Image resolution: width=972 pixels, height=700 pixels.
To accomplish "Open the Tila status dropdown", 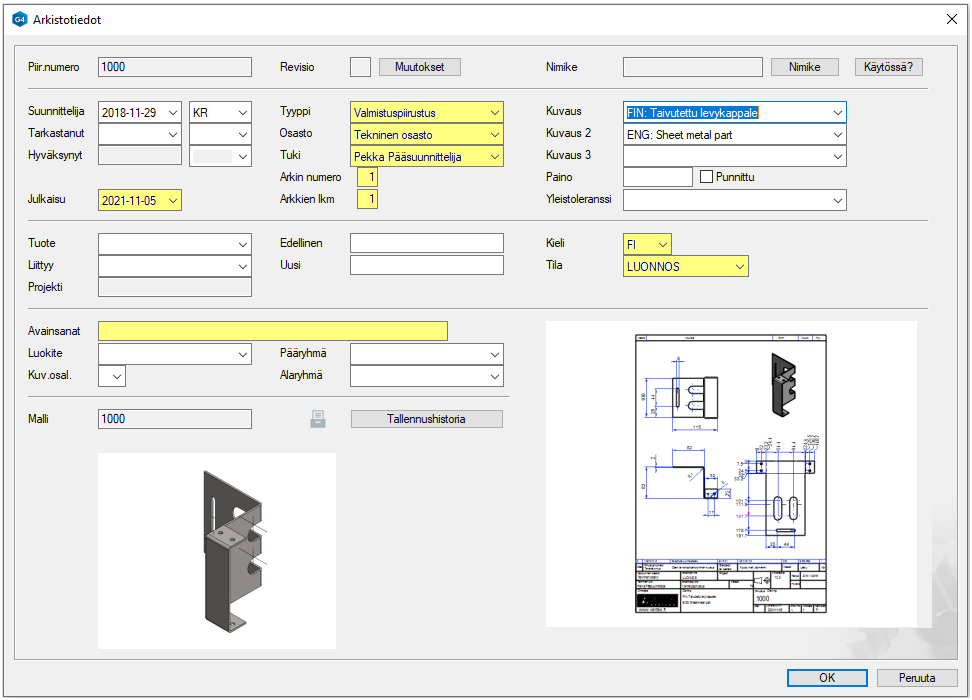I will [739, 266].
